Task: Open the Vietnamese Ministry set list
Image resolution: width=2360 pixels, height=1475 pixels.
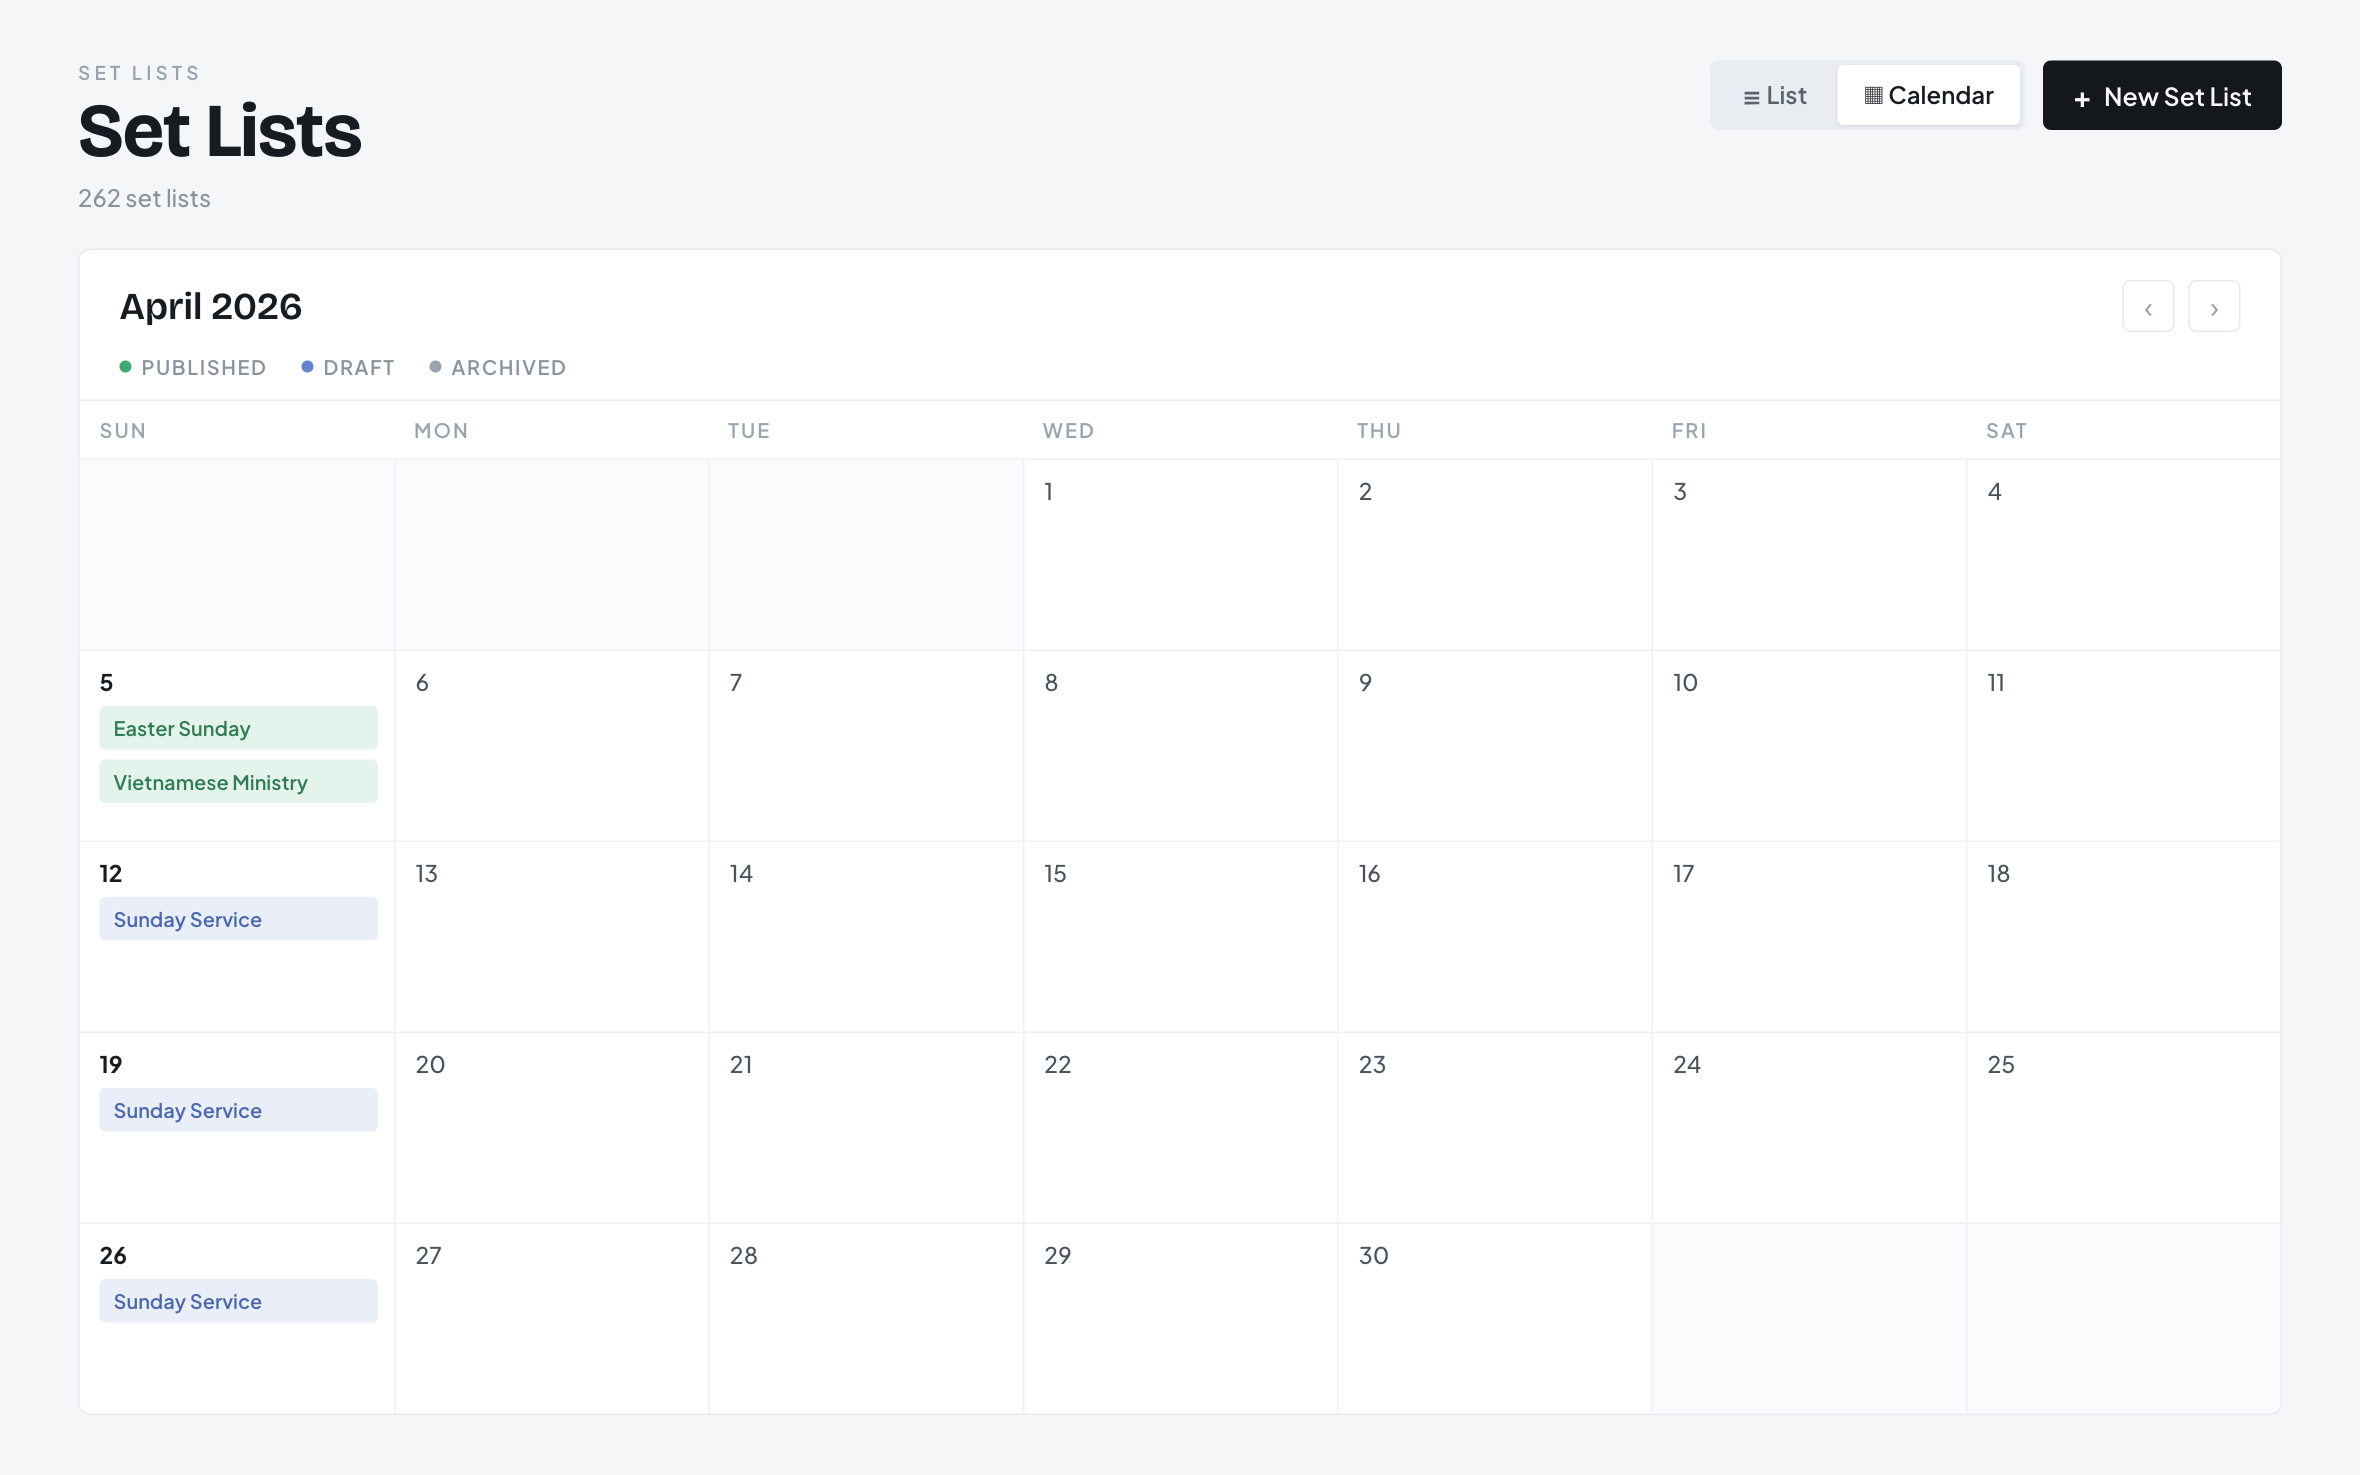Action: (x=238, y=782)
